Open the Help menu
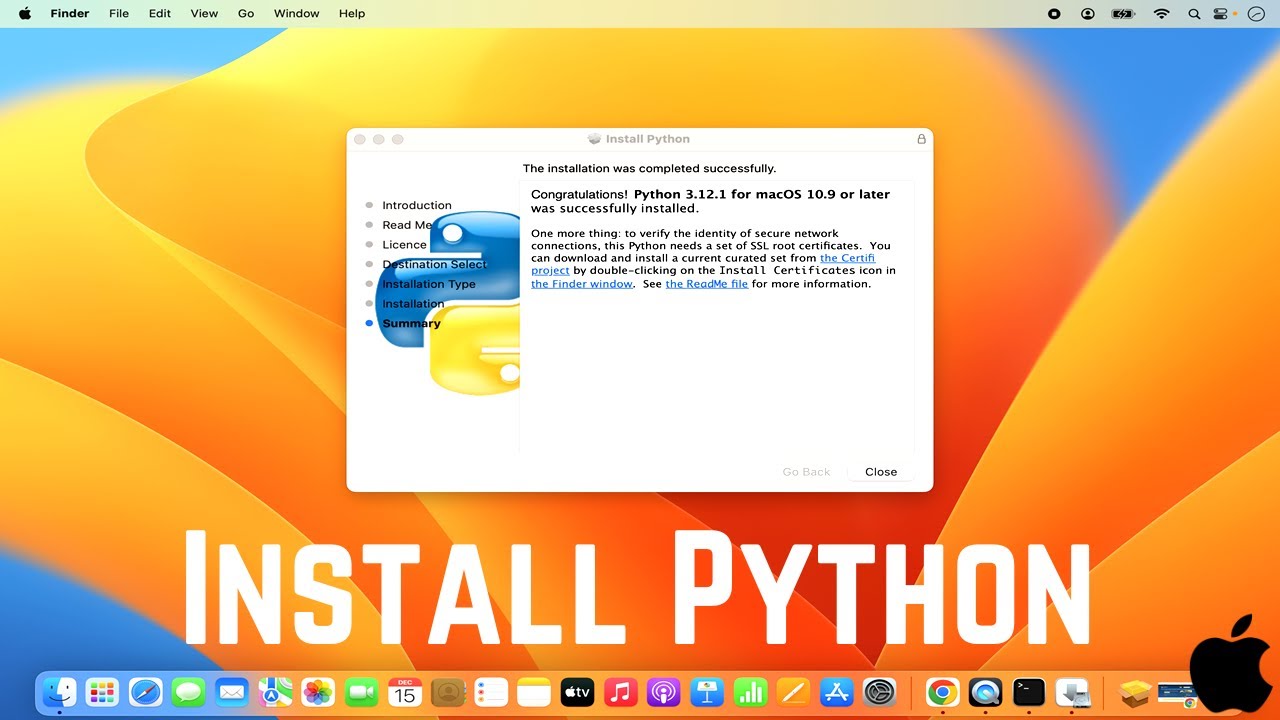Screen dimensions: 1280x720 [352, 14]
